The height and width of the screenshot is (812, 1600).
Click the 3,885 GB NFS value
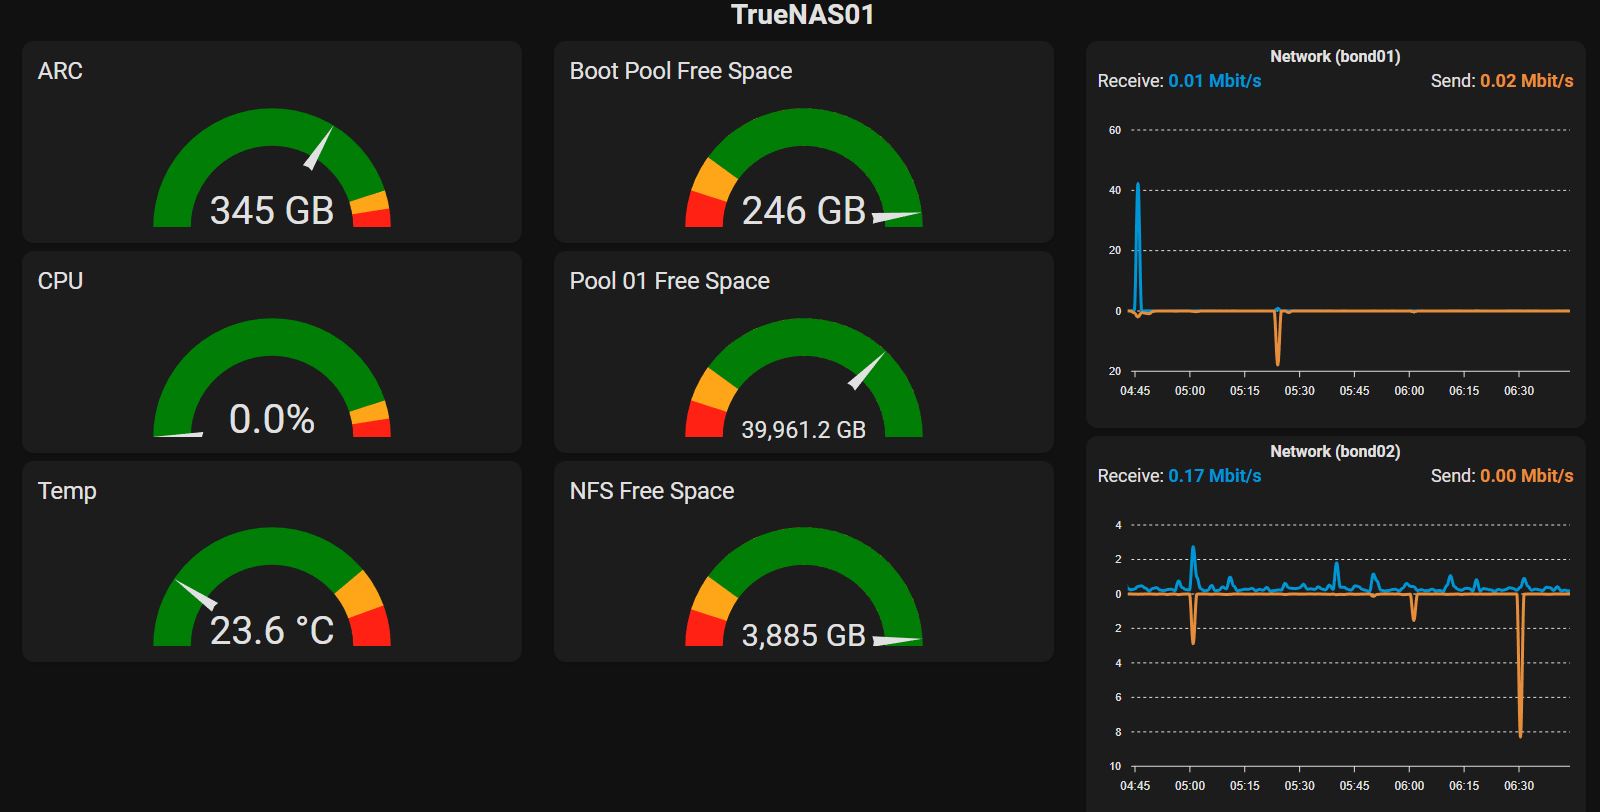(x=804, y=635)
